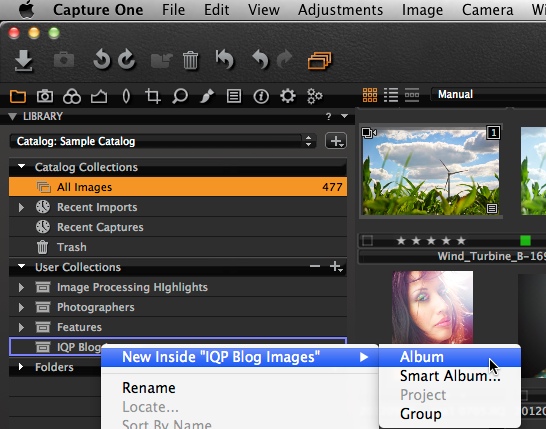This screenshot has width=546, height=429.
Task: Expand the Features group
Action: (21, 327)
